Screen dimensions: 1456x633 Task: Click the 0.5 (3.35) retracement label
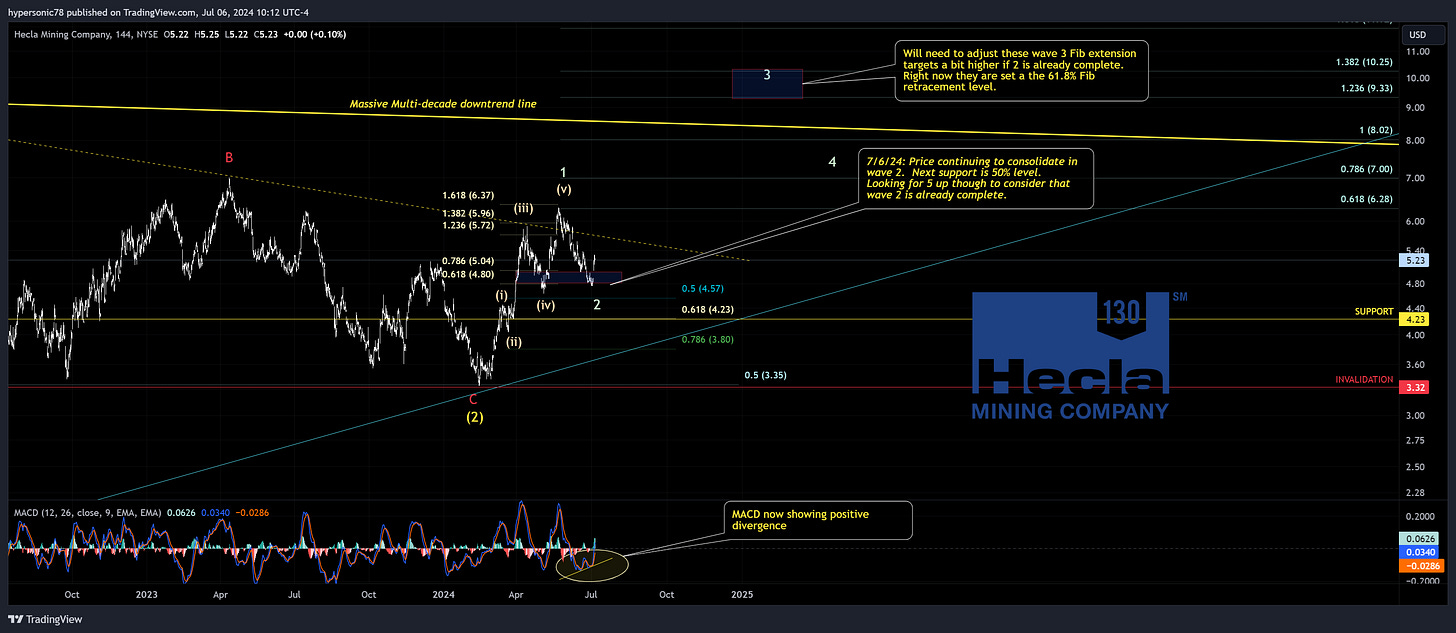click(x=765, y=376)
